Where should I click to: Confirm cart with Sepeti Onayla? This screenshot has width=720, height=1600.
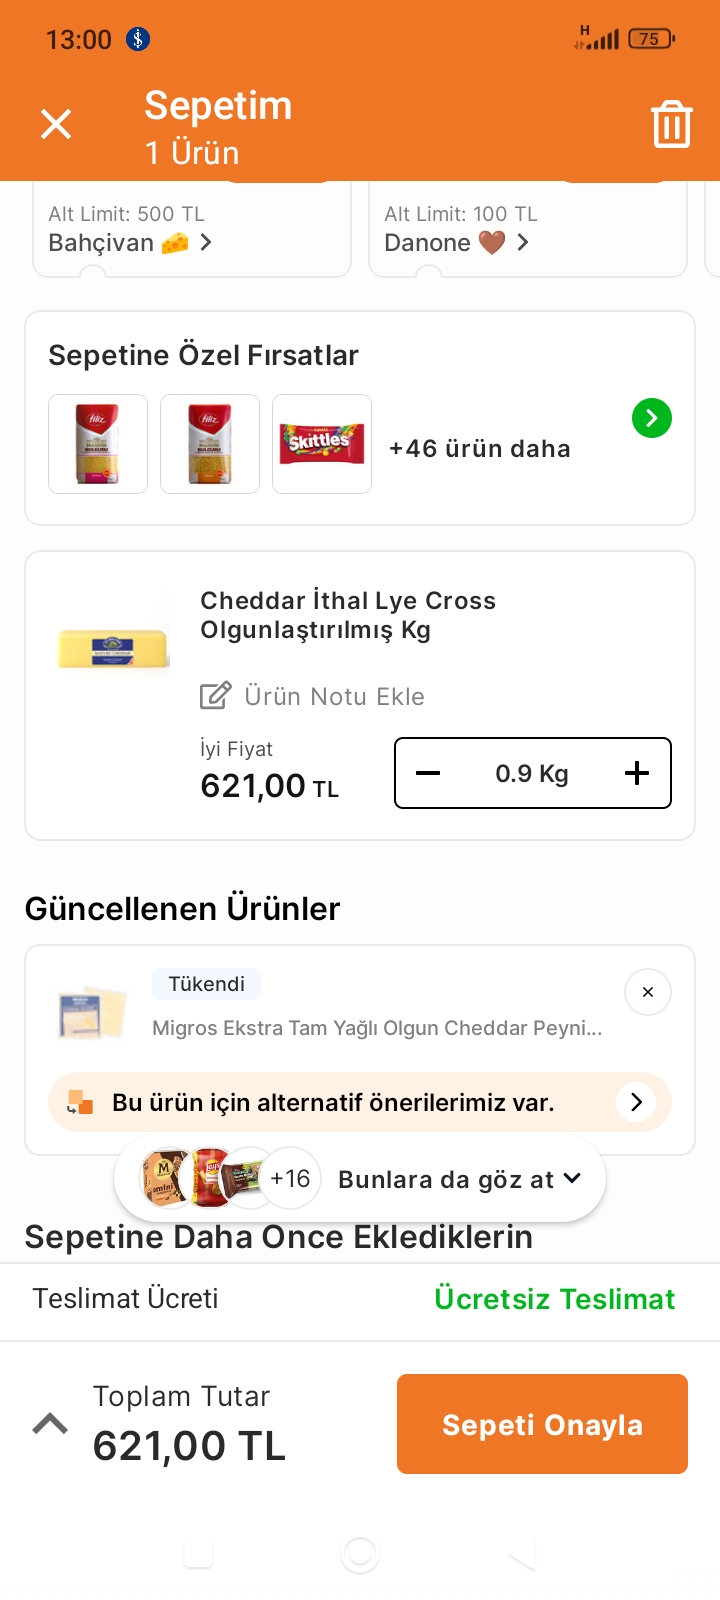542,1424
